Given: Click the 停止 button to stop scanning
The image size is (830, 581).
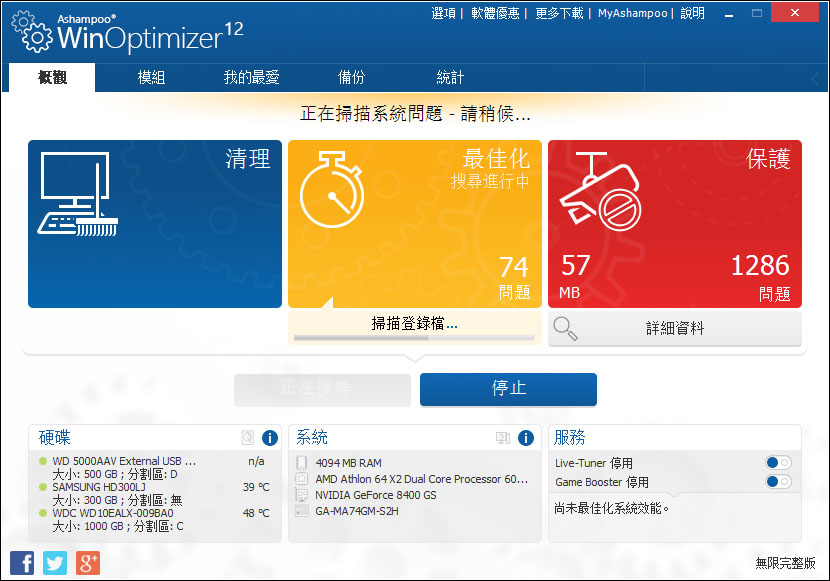Looking at the screenshot, I should (508, 389).
